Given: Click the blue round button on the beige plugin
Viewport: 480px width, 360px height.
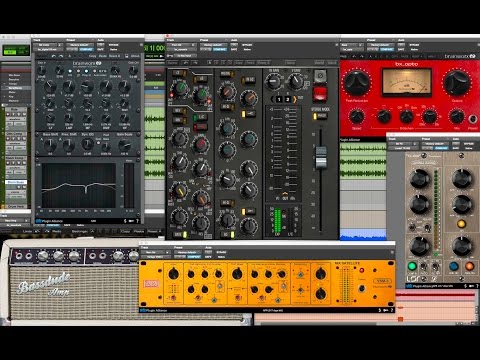Looking at the screenshot, I should coord(453,266).
